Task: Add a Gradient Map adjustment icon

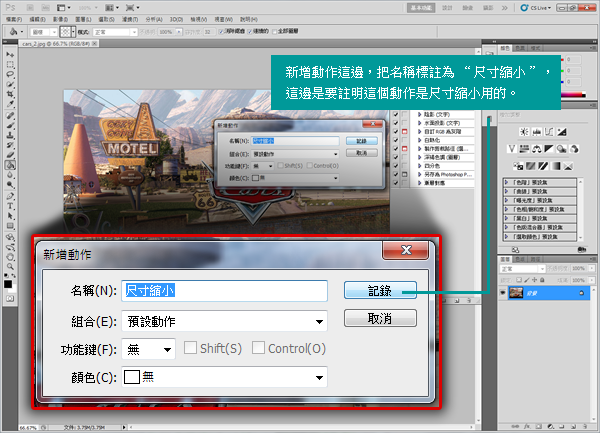Action: 556,166
